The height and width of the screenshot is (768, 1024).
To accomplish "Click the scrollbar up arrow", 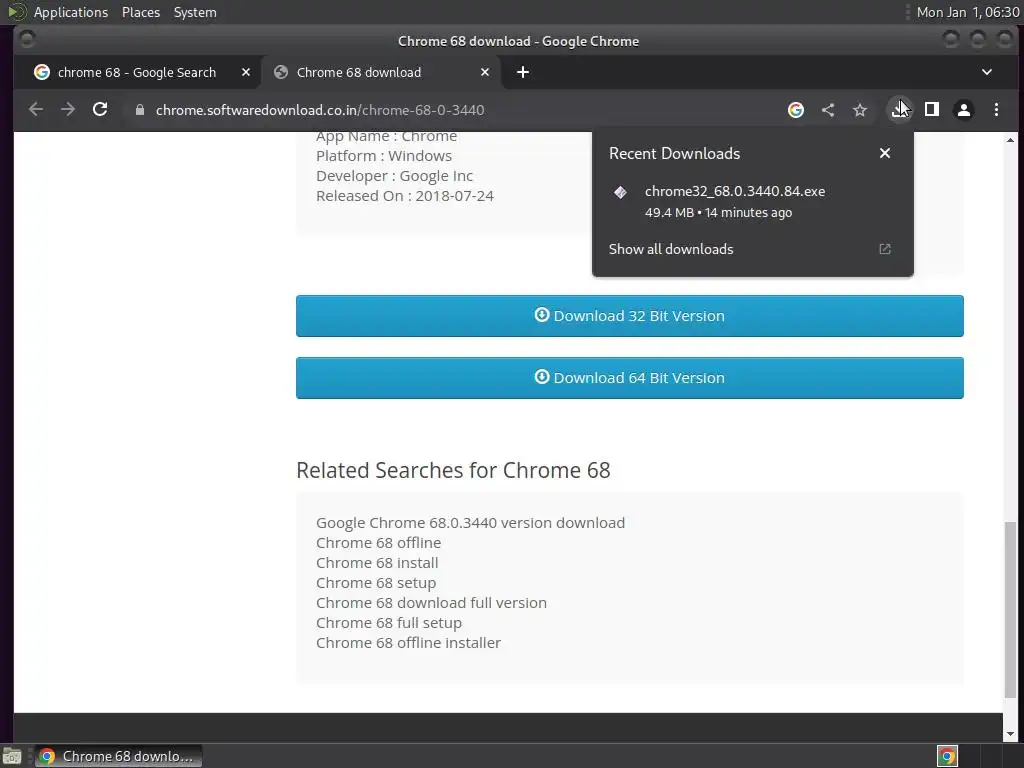I will (x=1010, y=140).
